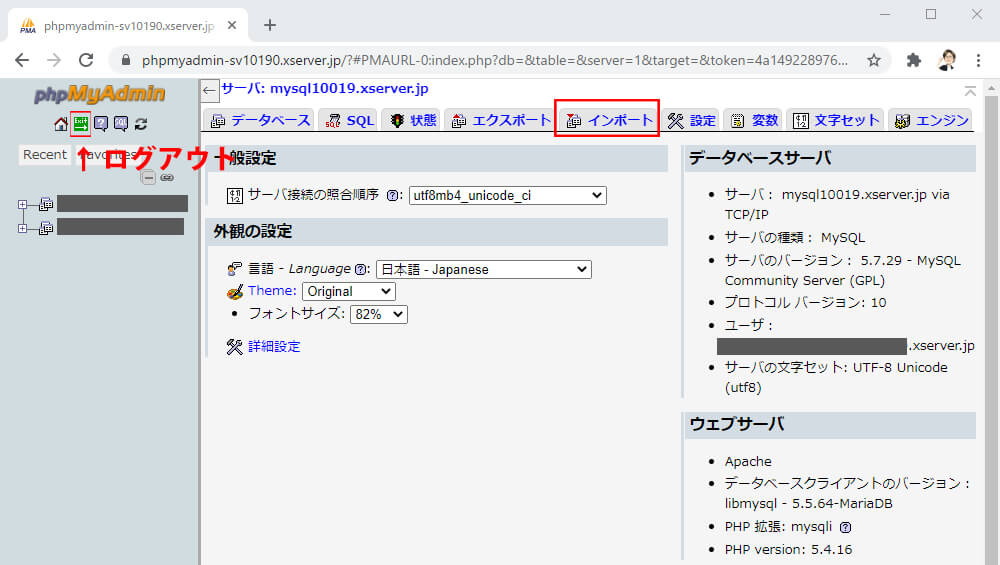Click the green logout exit icon
The image size is (1000, 565).
click(80, 124)
